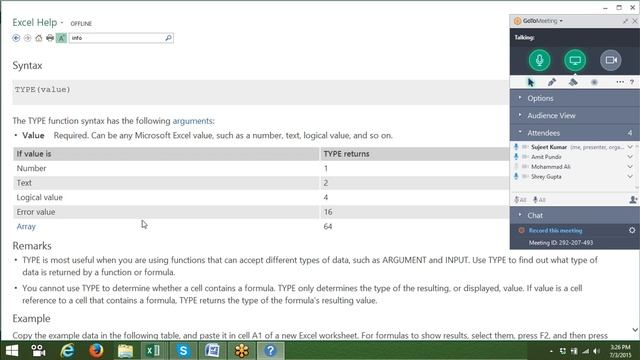
Task: Click the scroll-down arrow of help page
Action: click(635, 330)
